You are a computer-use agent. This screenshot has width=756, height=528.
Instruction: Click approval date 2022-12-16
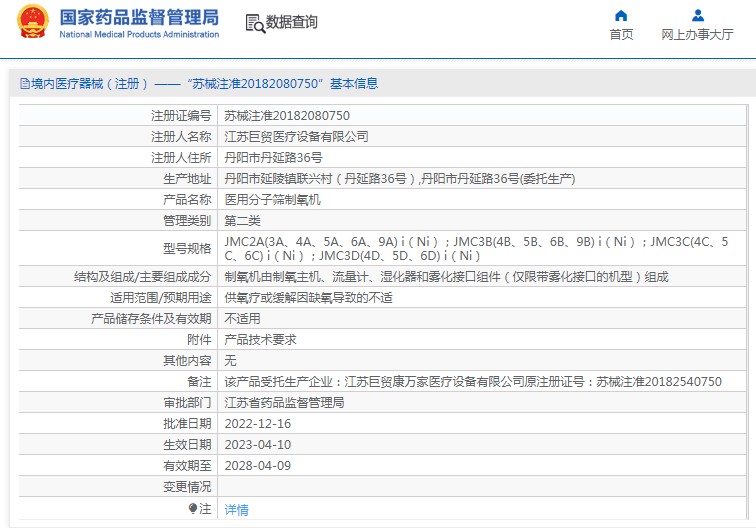click(x=258, y=424)
